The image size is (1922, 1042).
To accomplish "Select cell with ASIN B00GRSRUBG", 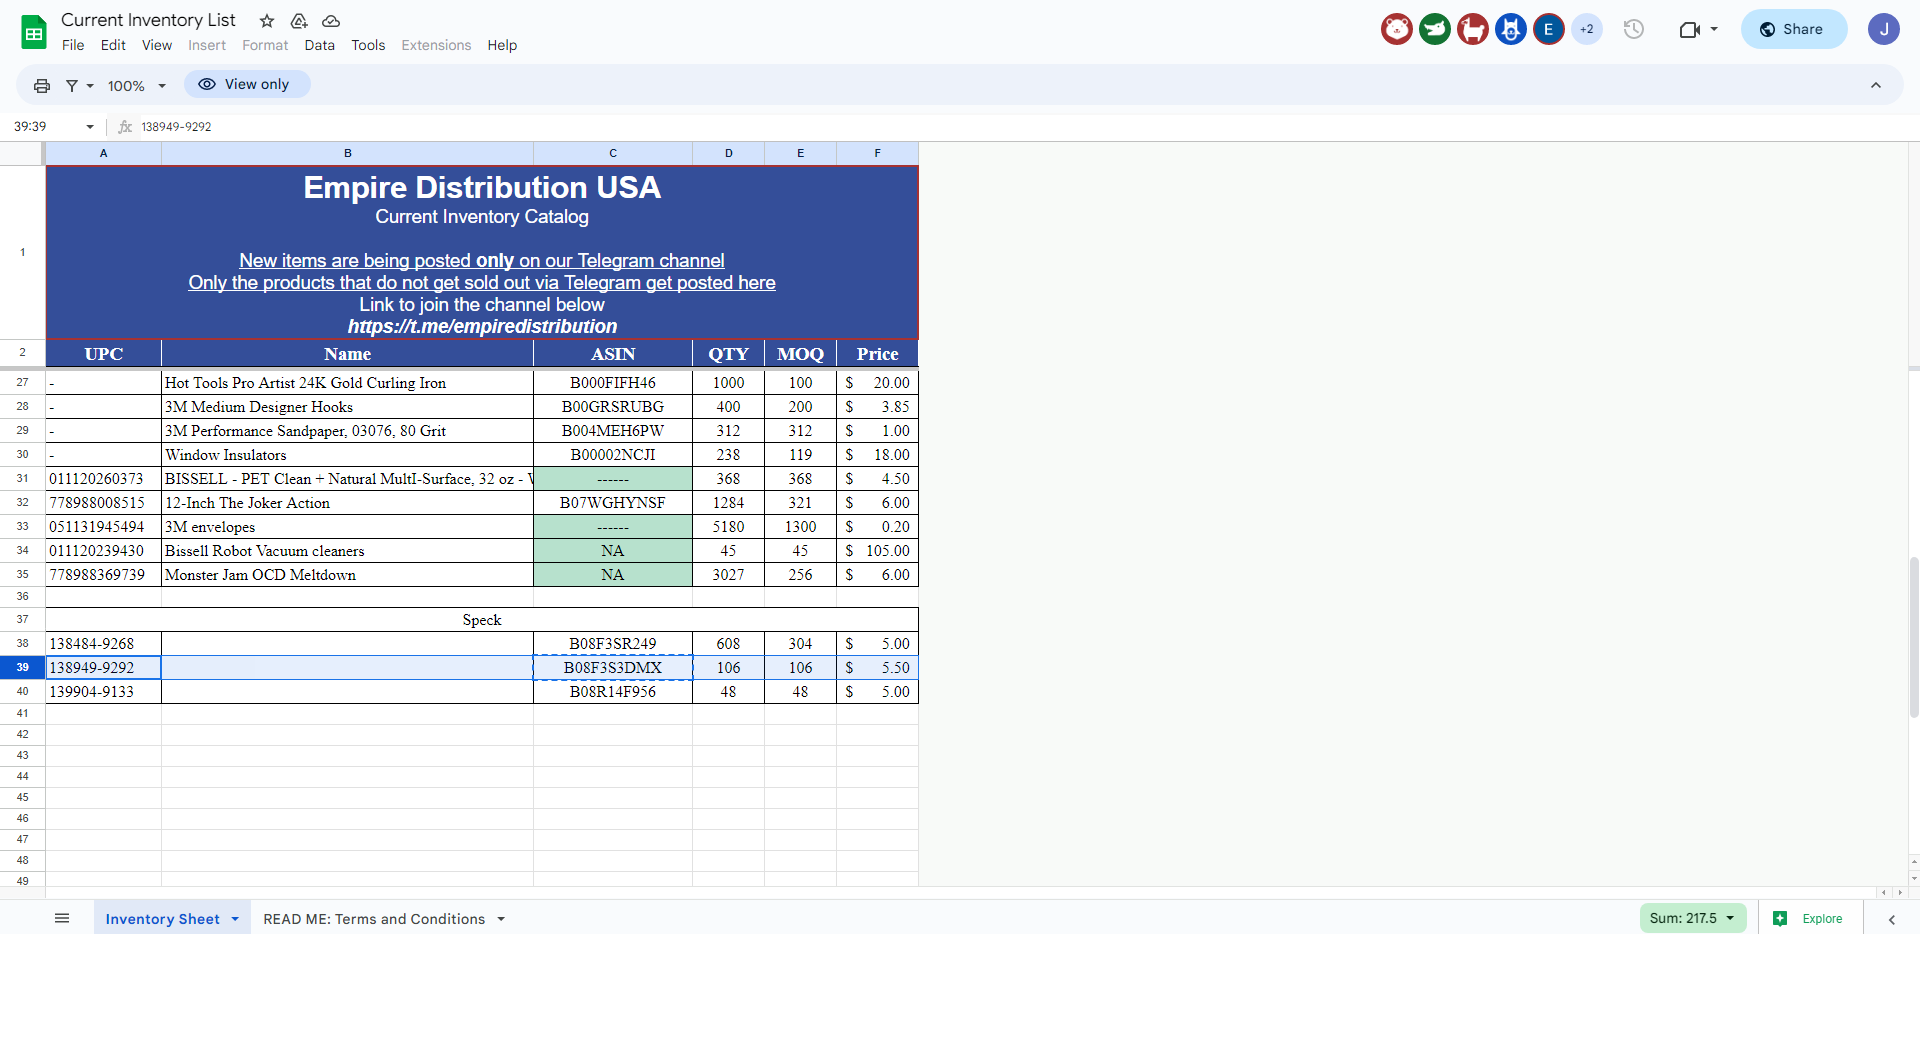I will point(613,407).
